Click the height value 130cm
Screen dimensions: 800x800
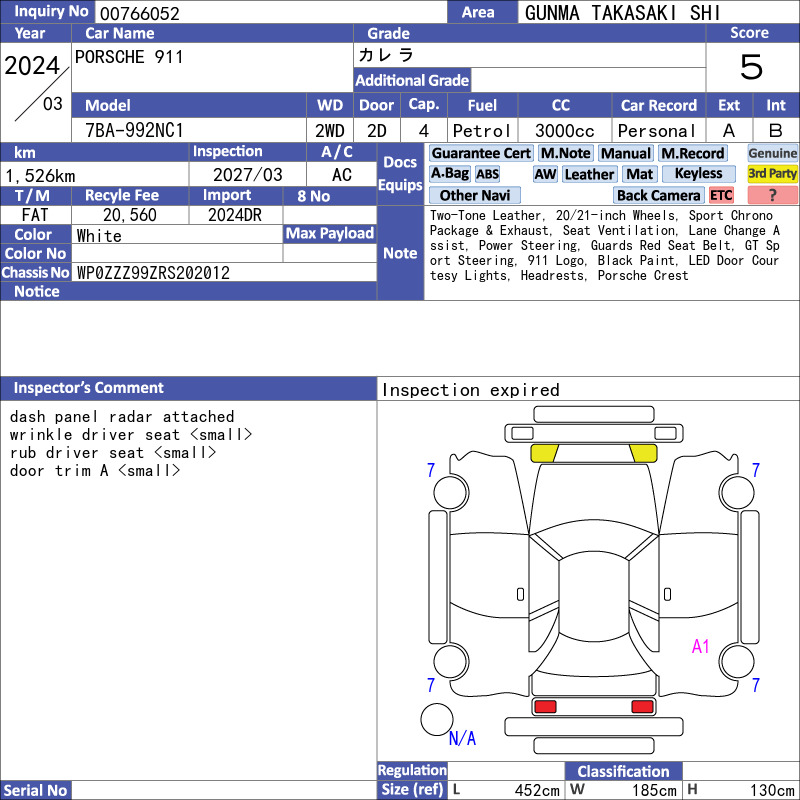(x=772, y=790)
